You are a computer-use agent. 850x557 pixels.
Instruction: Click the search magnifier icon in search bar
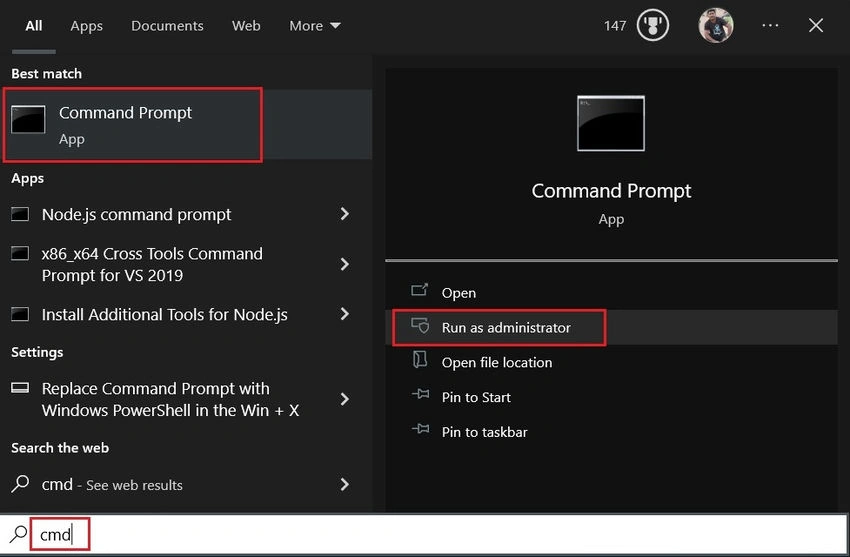(x=18, y=534)
